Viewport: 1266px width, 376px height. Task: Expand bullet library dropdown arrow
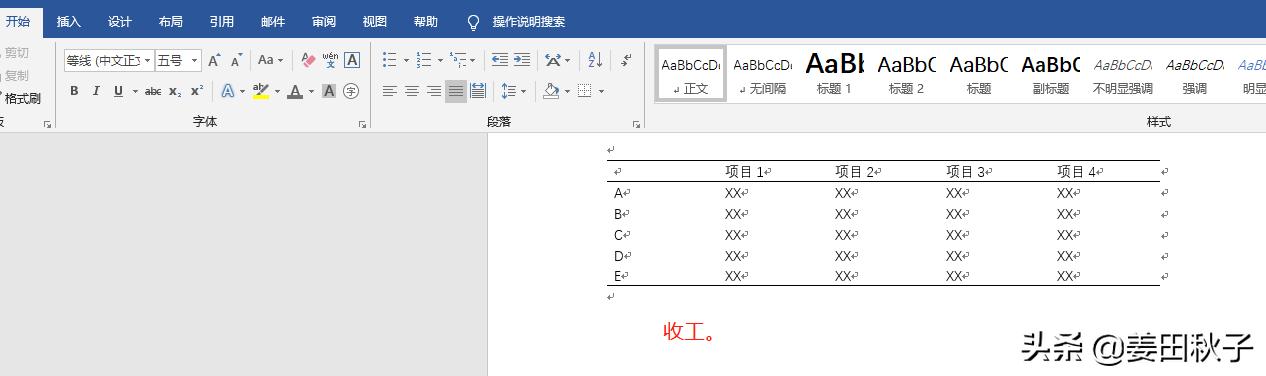406,60
